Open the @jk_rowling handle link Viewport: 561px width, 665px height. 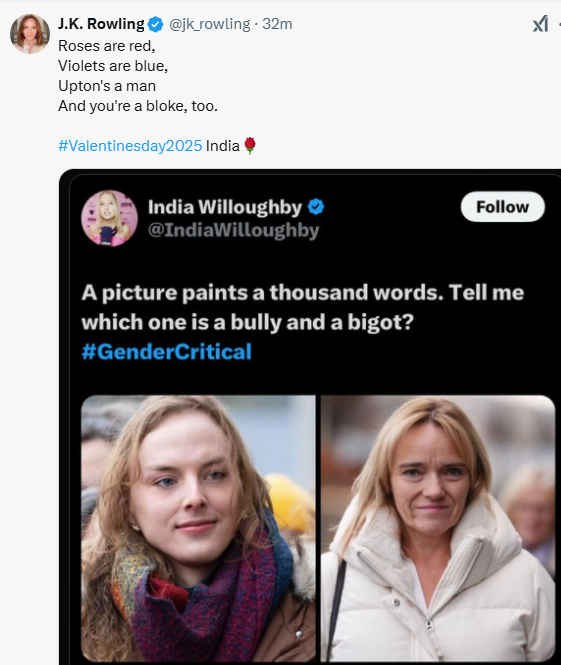[x=209, y=24]
